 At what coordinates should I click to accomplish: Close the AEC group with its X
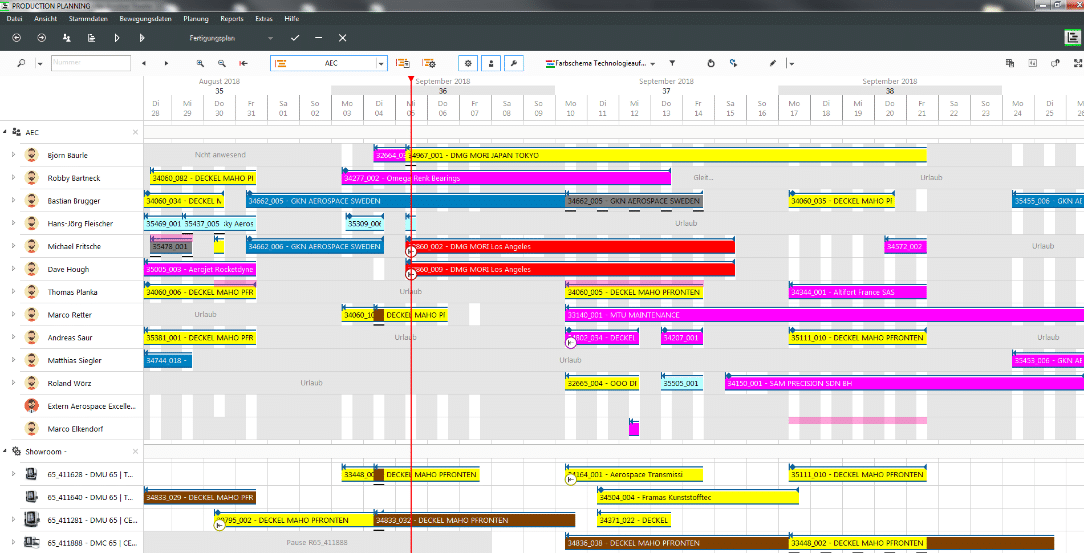coord(136,132)
